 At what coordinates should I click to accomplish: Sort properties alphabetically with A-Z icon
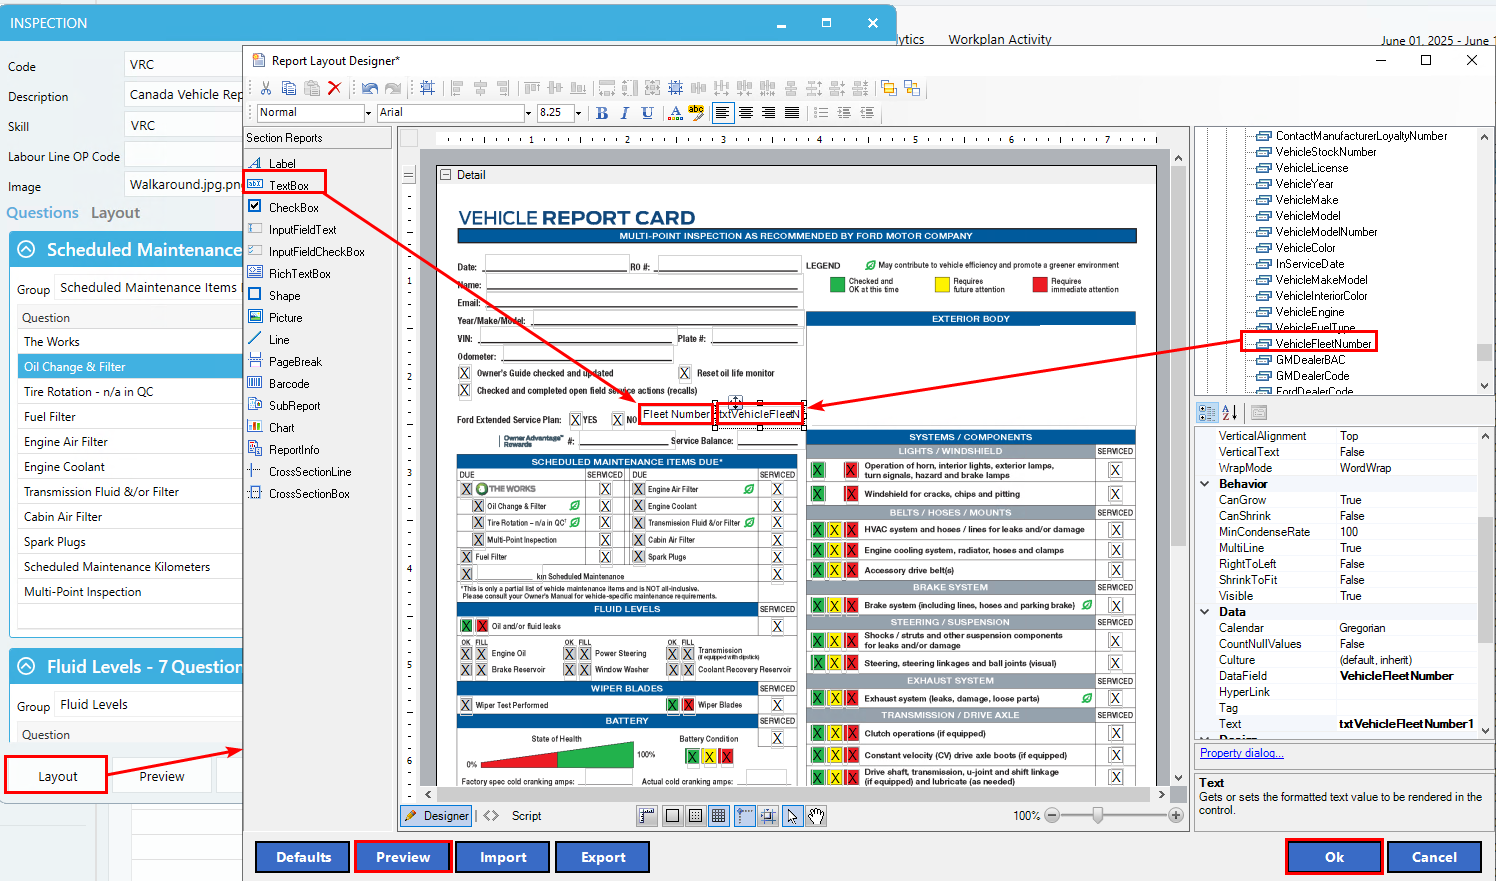coord(1230,412)
